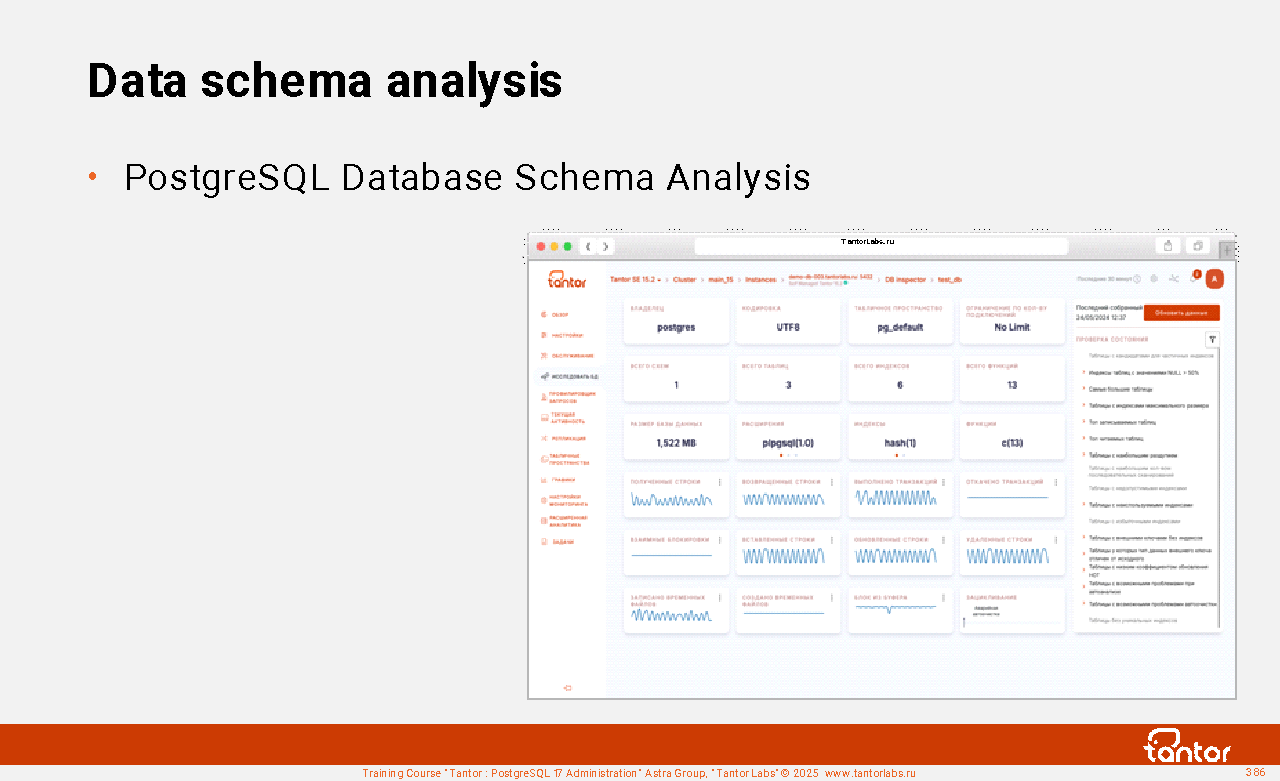Viewport: 1280px width, 781px height.
Task: Click the gear settings icon in header
Action: coord(1155,279)
